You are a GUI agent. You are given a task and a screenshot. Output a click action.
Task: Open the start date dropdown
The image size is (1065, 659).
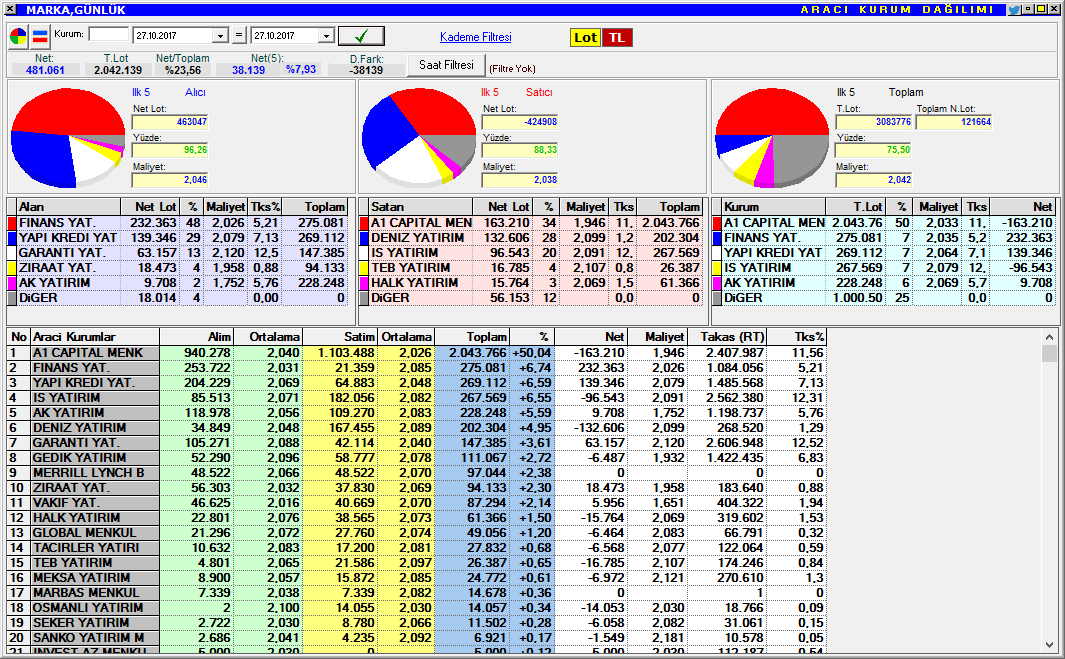click(x=220, y=36)
